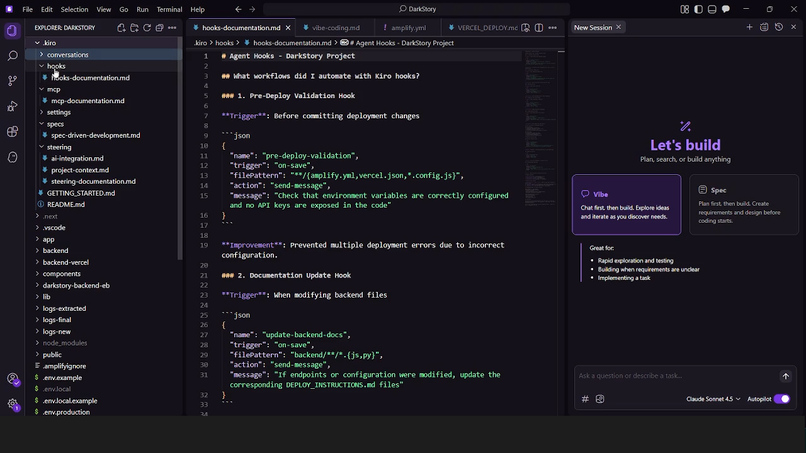Open mcp-documentation.md in the tree
The width and height of the screenshot is (806, 453).
tap(87, 101)
